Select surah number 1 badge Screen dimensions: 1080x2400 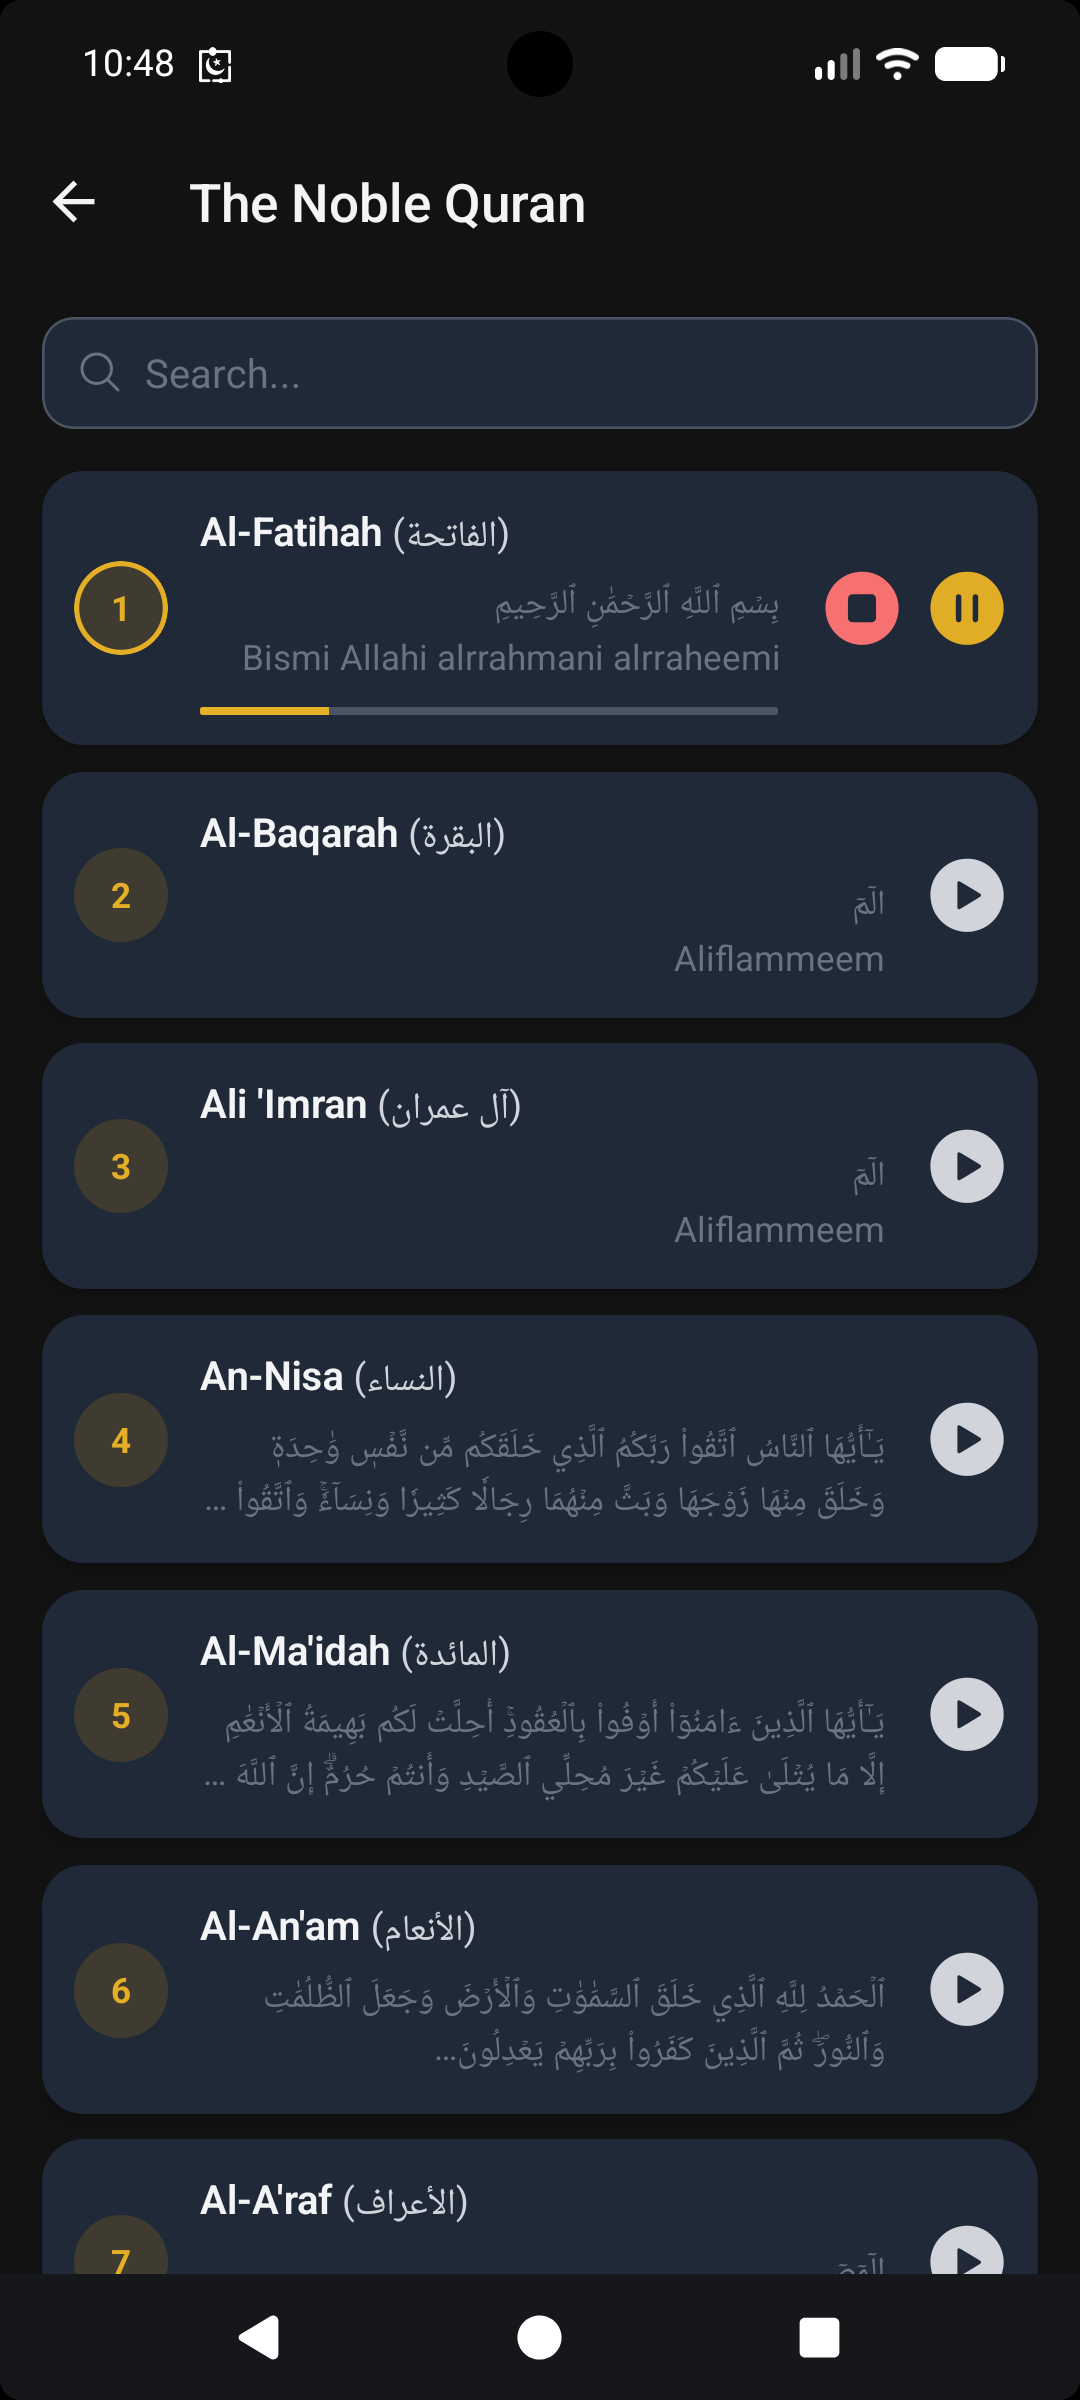pos(121,608)
